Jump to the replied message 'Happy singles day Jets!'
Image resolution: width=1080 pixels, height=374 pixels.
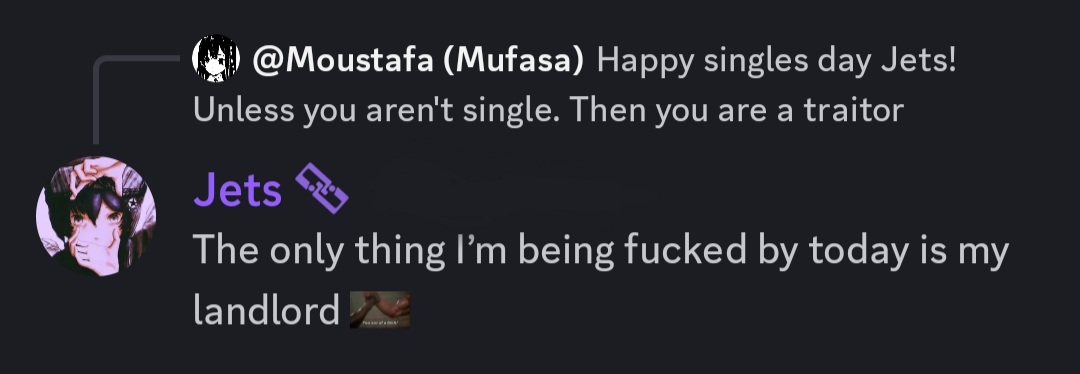(x=776, y=61)
